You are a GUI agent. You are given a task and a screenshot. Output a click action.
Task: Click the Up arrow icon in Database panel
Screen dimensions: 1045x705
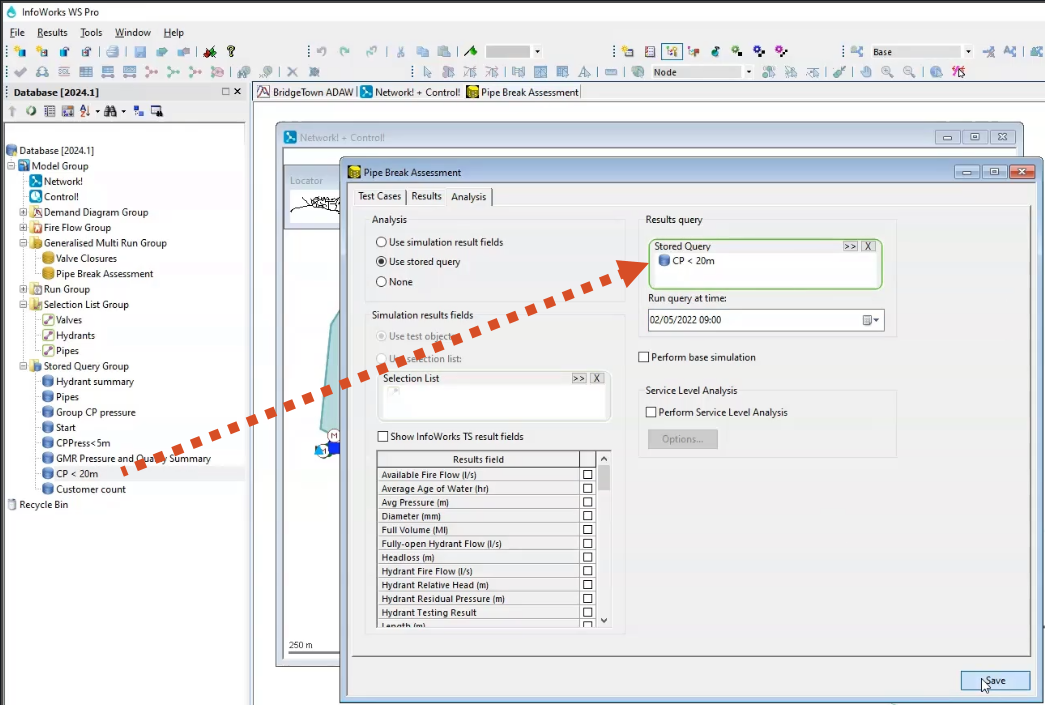(12, 111)
